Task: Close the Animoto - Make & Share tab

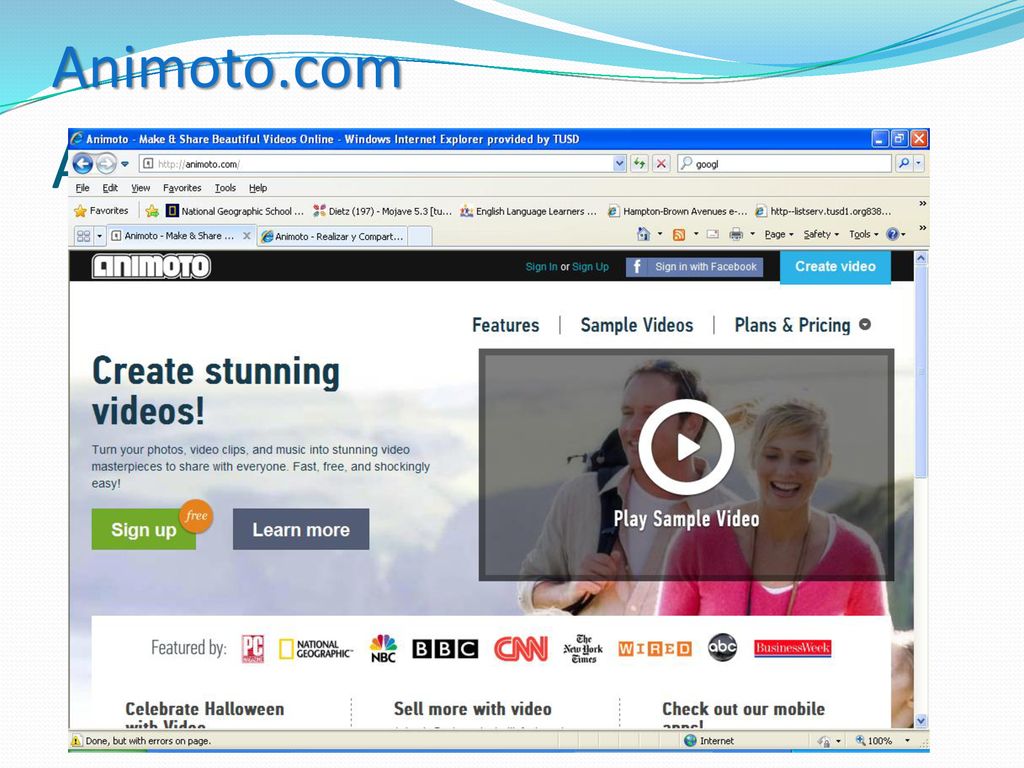Action: (247, 236)
